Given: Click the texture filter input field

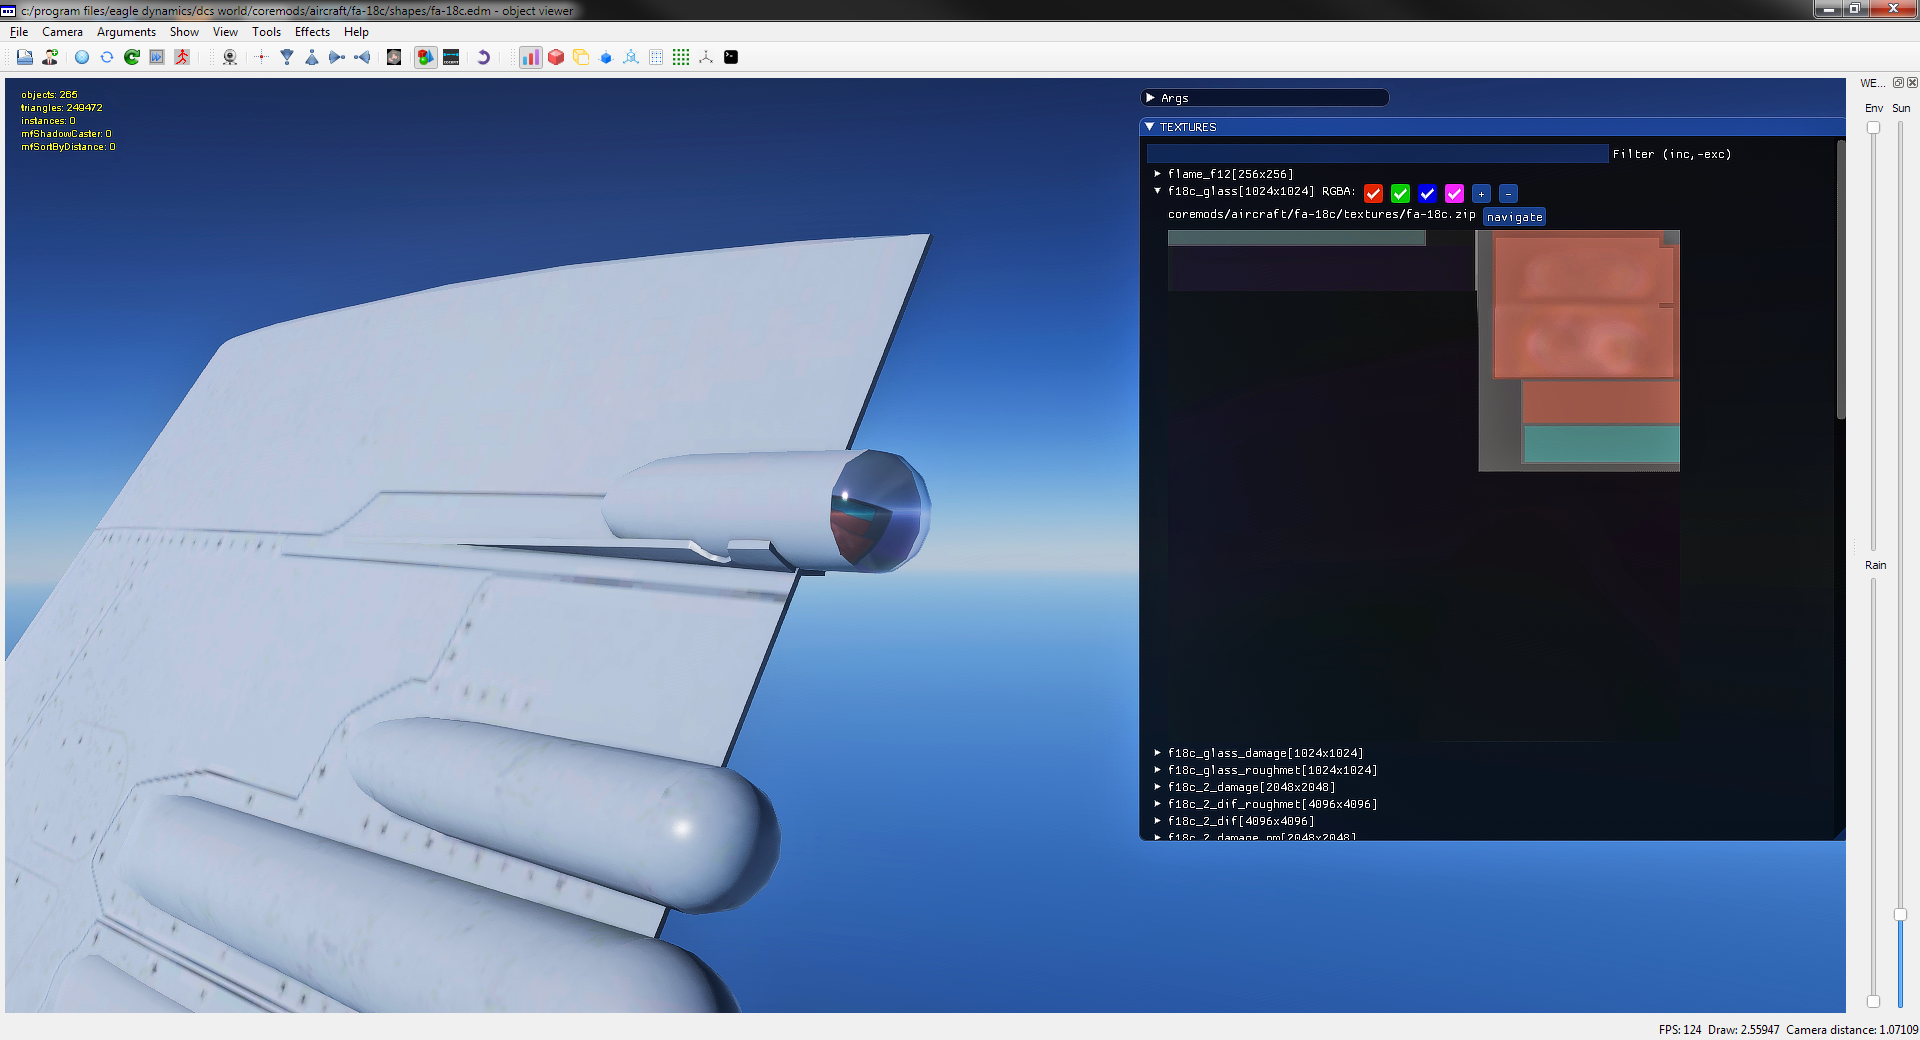Looking at the screenshot, I should tap(1377, 154).
